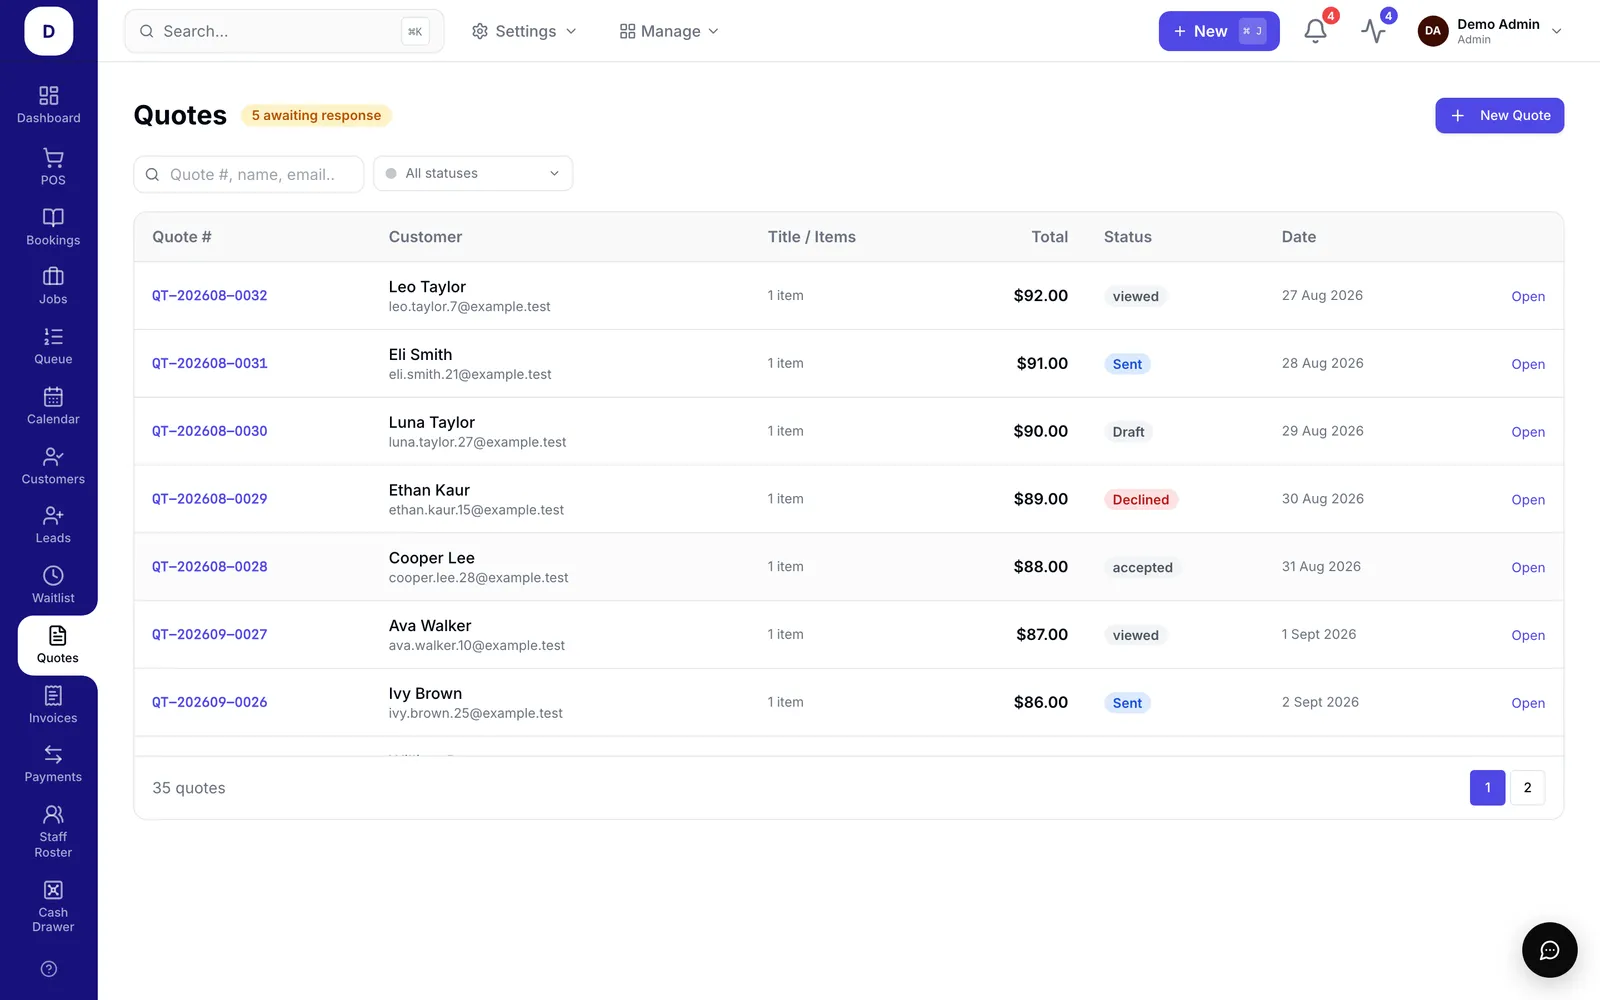Open the Cash Drawer icon

point(53,890)
